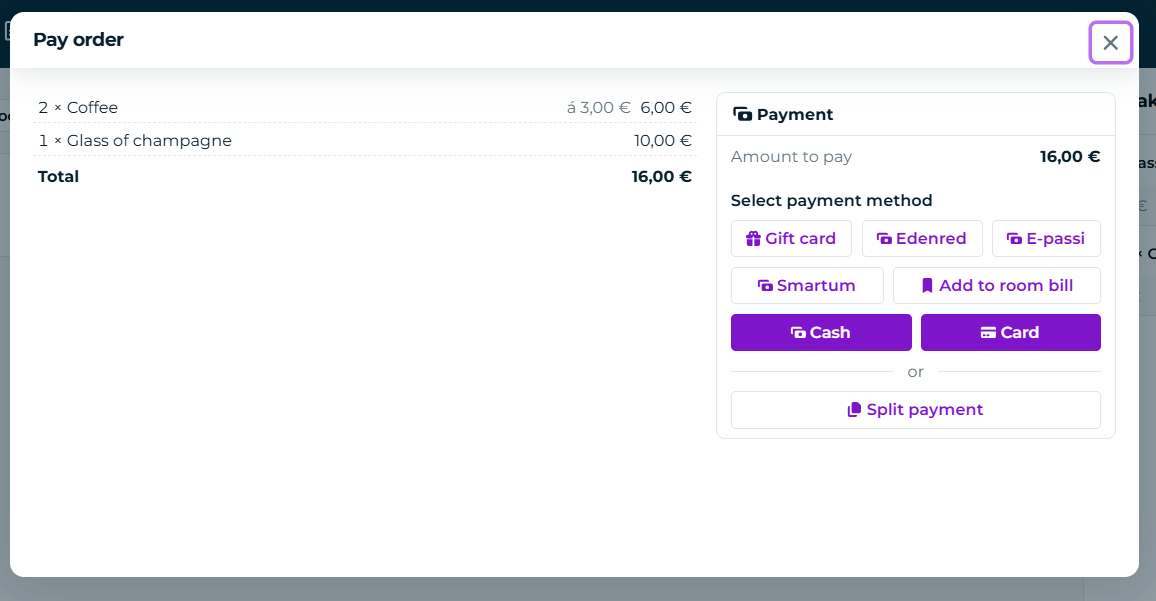Select the 2 × Coffee order line
The image size is (1156, 601).
(x=365, y=108)
